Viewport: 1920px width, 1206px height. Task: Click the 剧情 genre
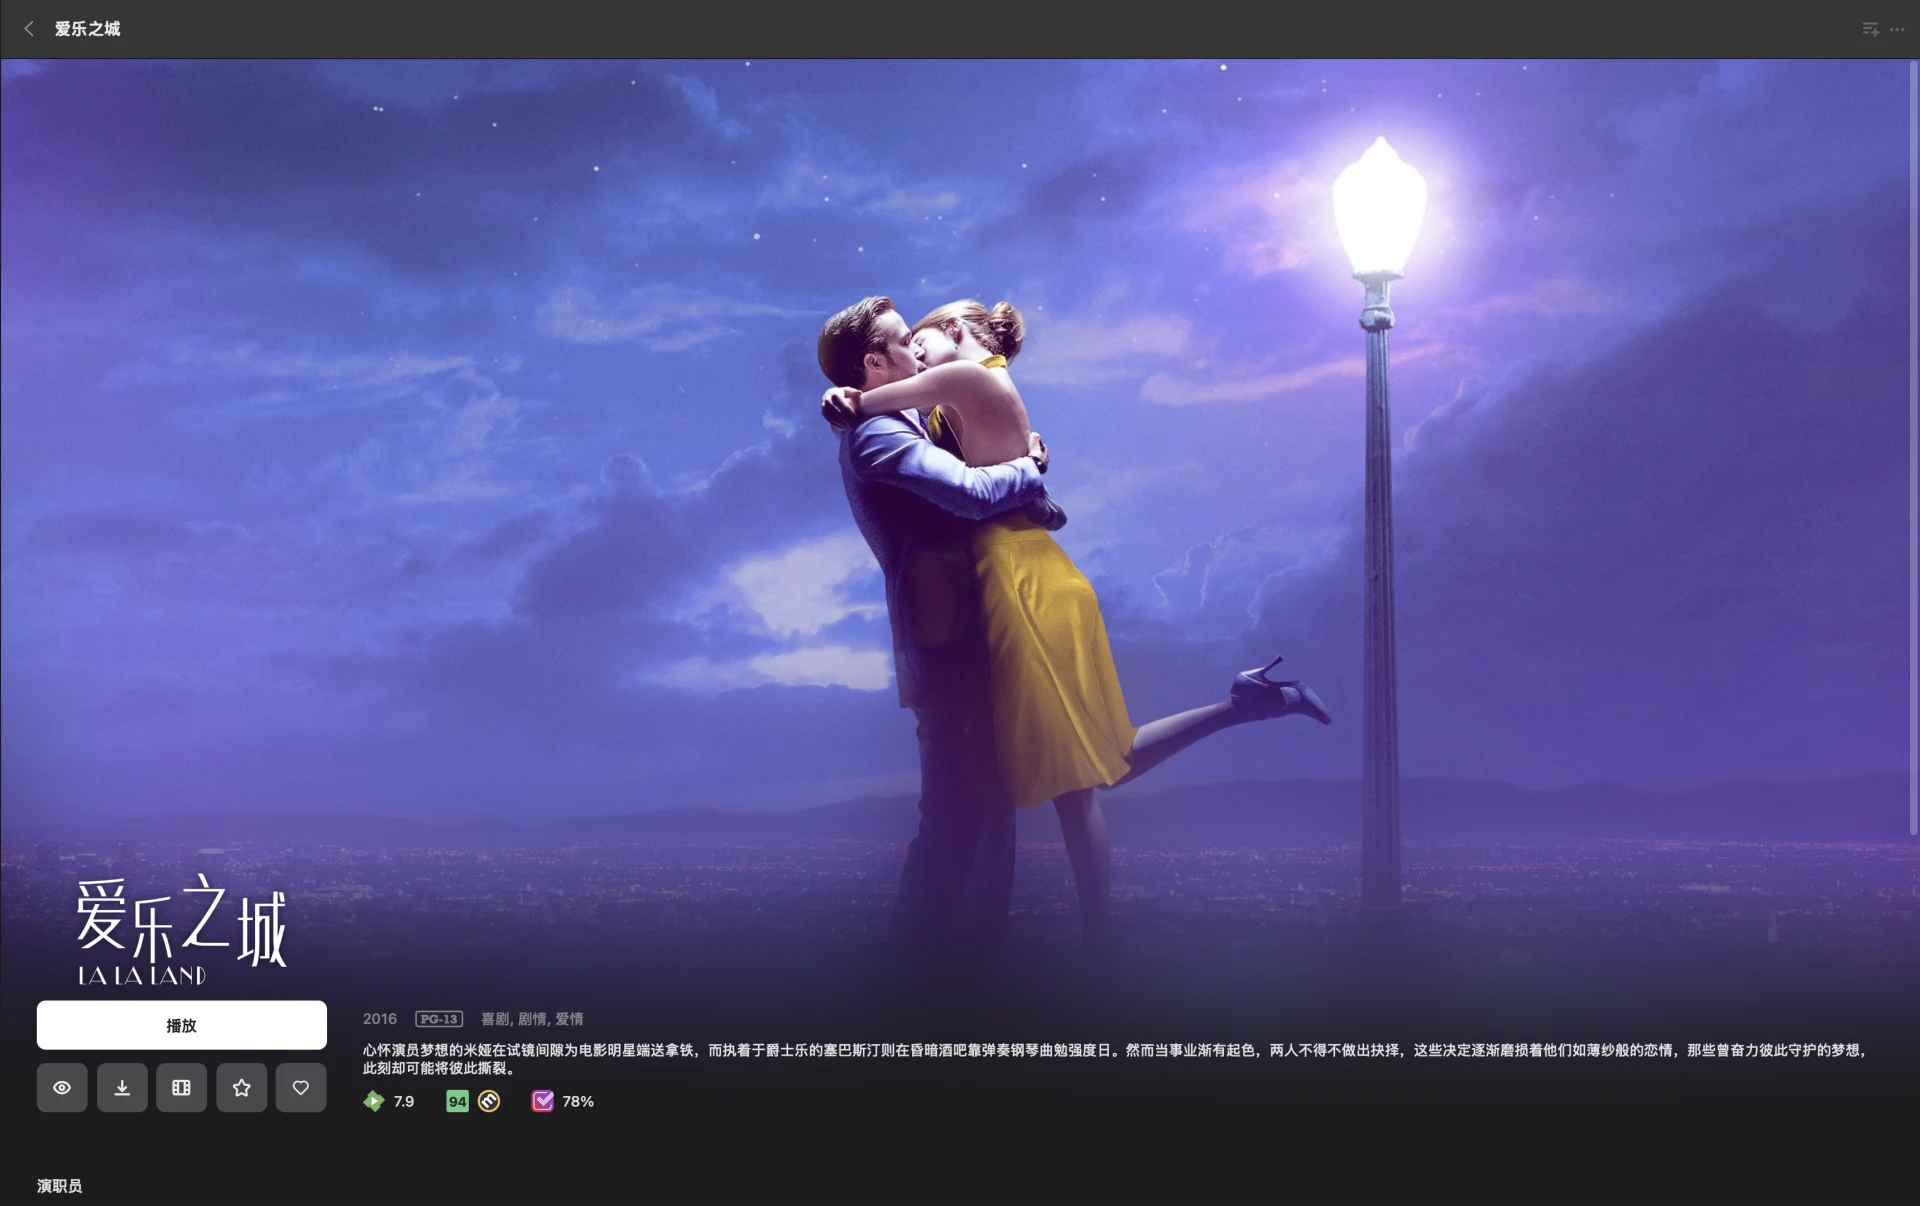click(x=532, y=1019)
